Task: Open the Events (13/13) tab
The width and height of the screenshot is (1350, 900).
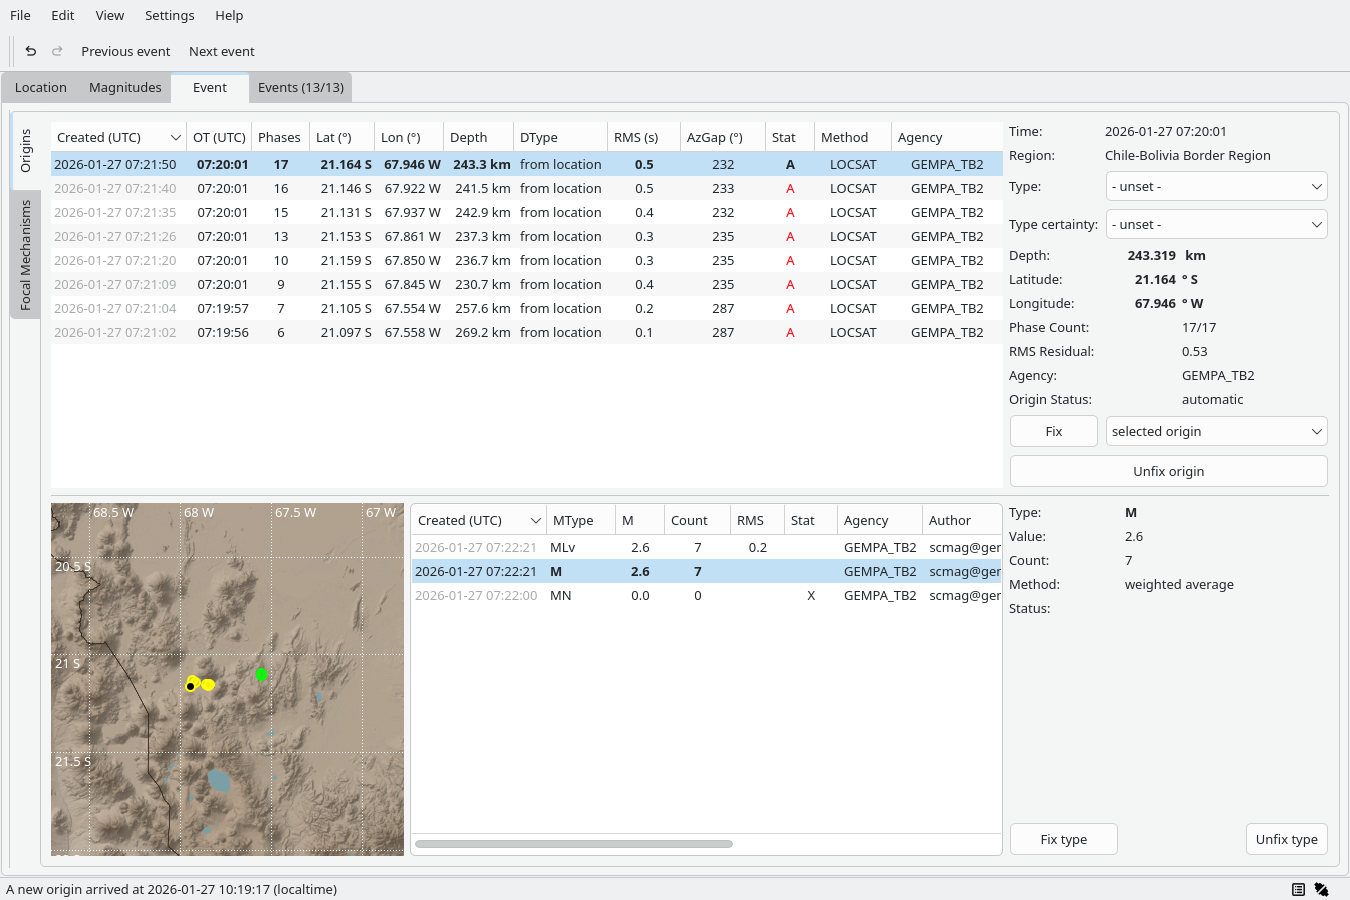Action: point(300,87)
